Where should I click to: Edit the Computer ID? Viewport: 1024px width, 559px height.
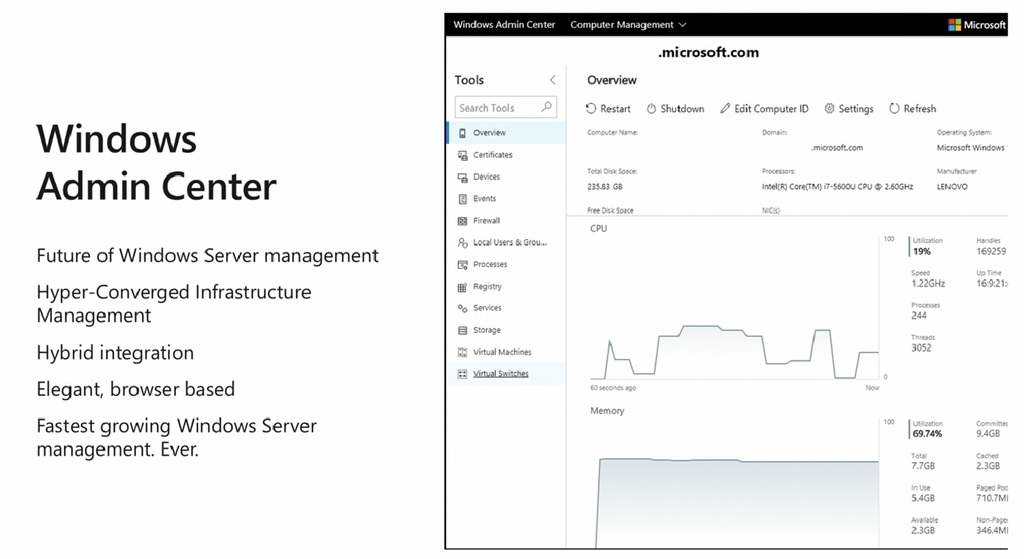[x=764, y=108]
